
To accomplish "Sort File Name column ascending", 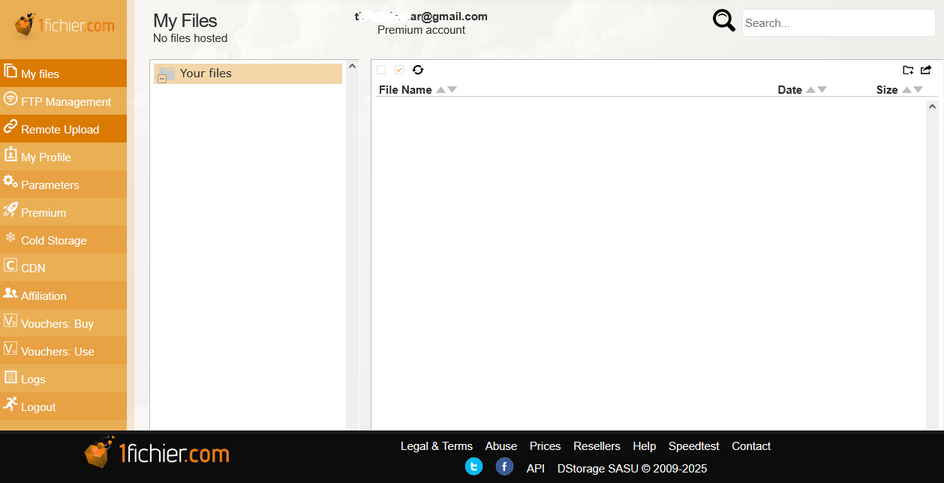I will (x=441, y=90).
